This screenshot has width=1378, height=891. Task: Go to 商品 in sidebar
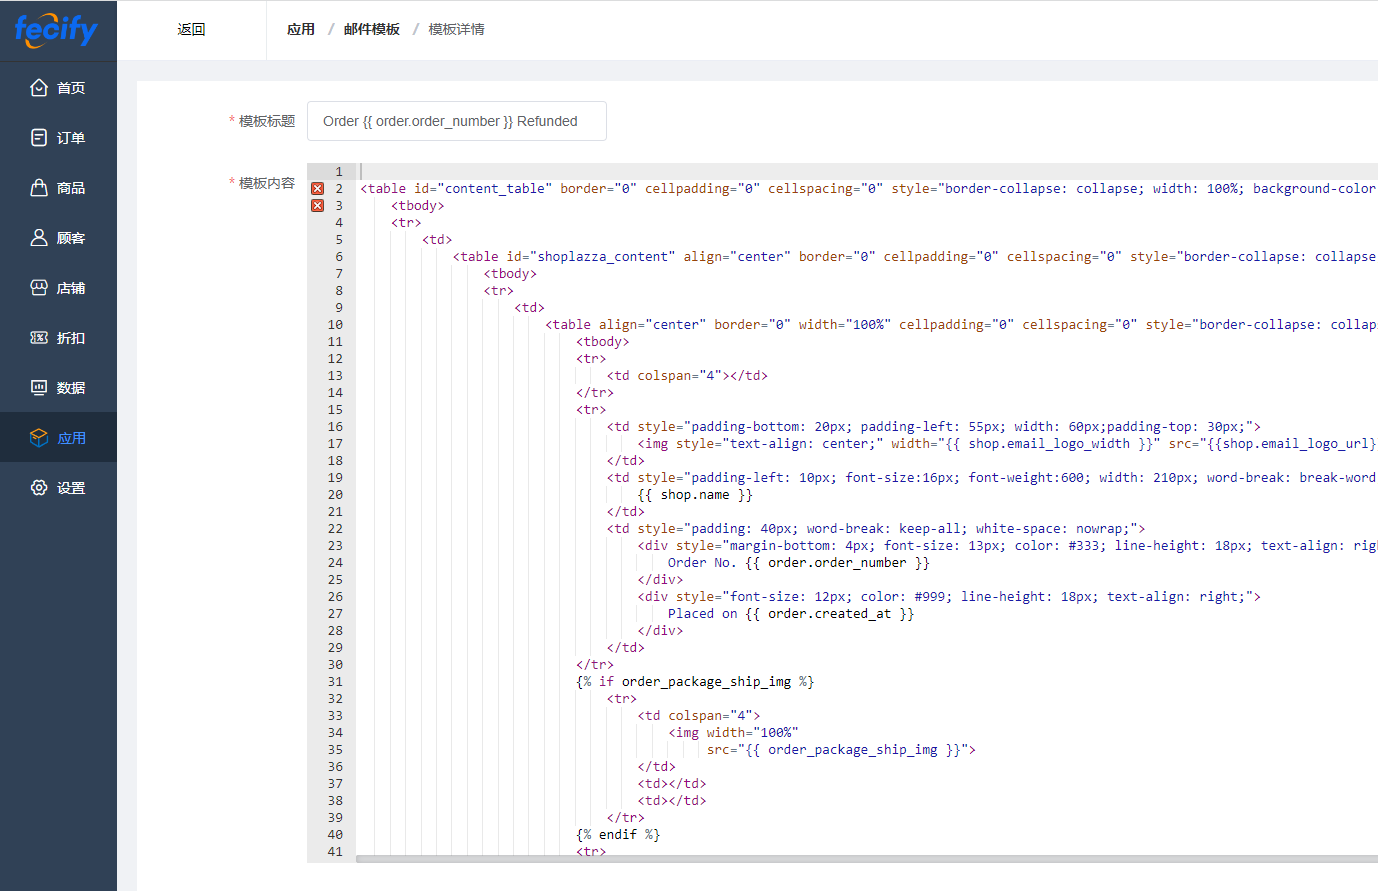point(58,188)
